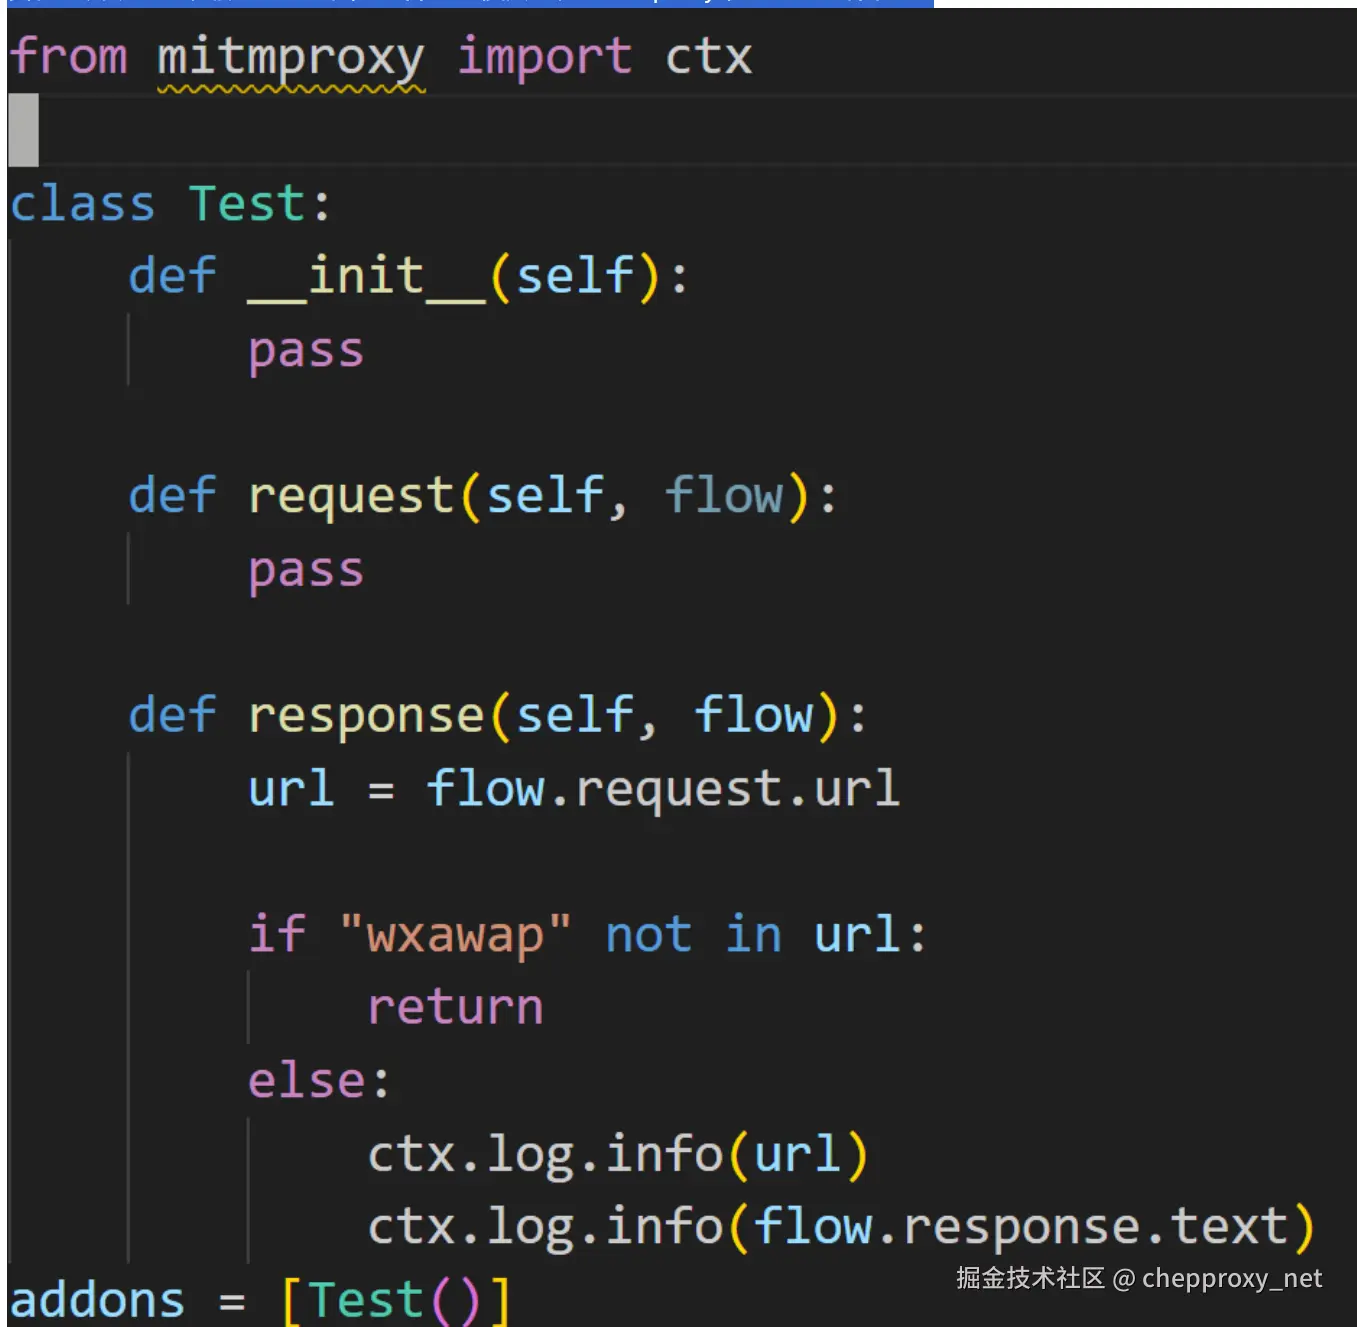Viewport: 1357px width, 1327px height.
Task: Click the flow parameter of request method
Action: tap(725, 494)
